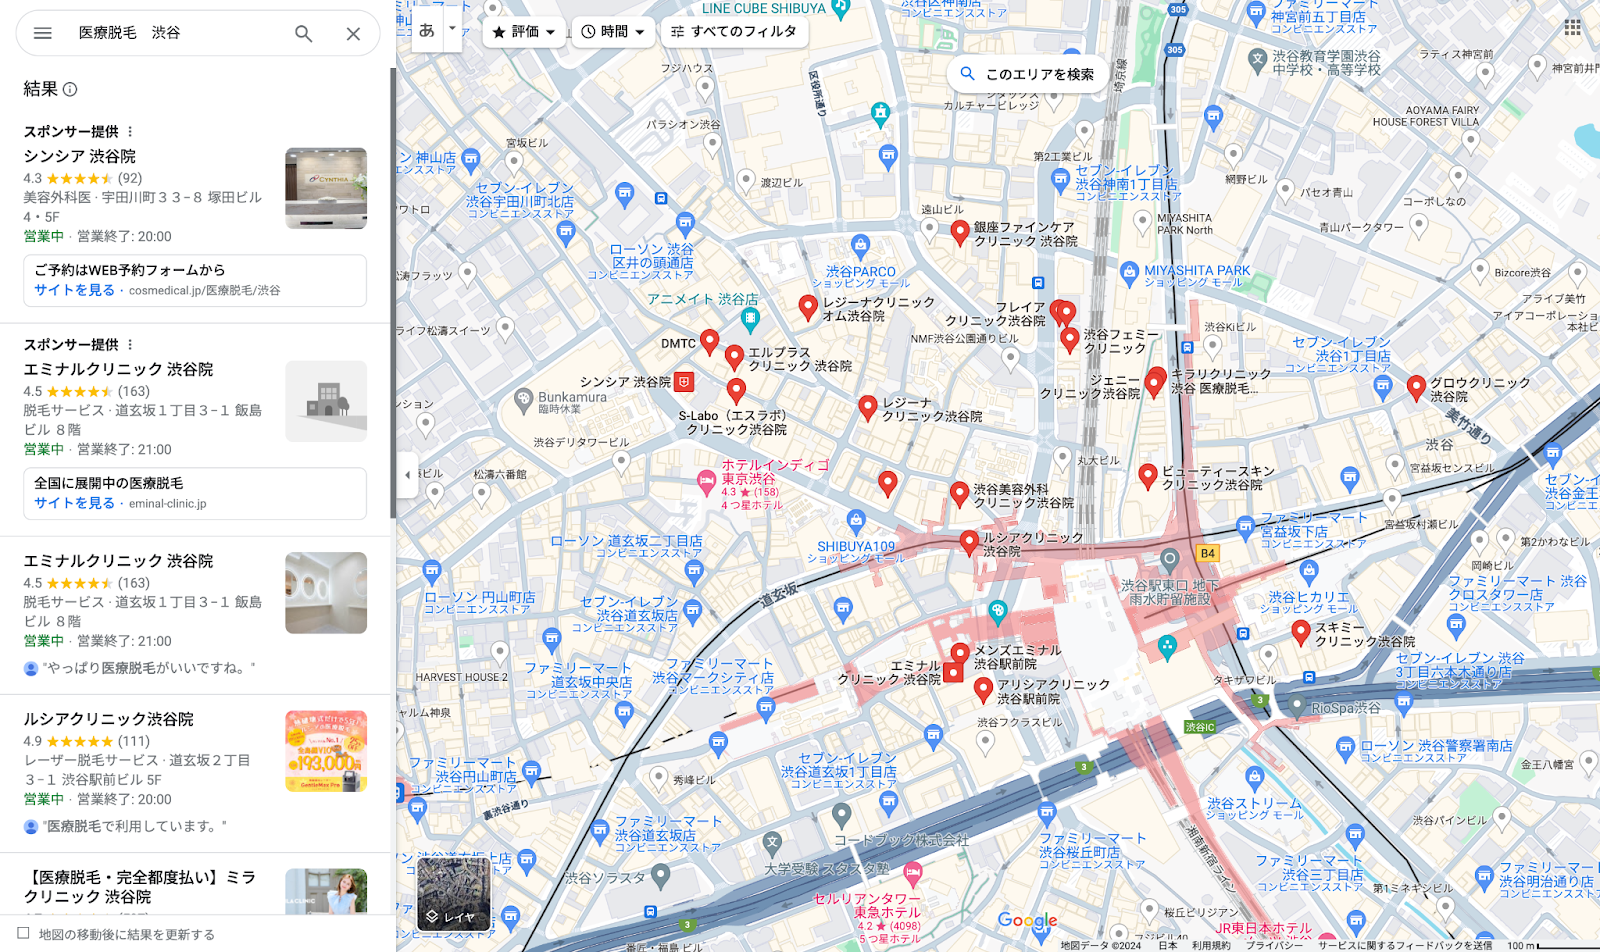Open the 時間 hours filter dropdown
1600x952 pixels.
pos(613,32)
